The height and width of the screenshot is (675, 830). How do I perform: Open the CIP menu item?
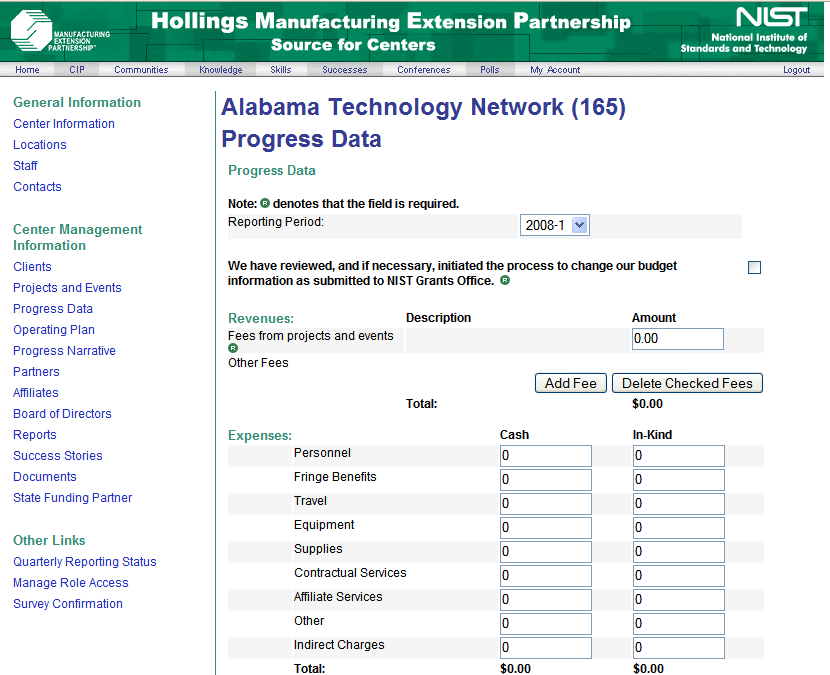tap(77, 69)
